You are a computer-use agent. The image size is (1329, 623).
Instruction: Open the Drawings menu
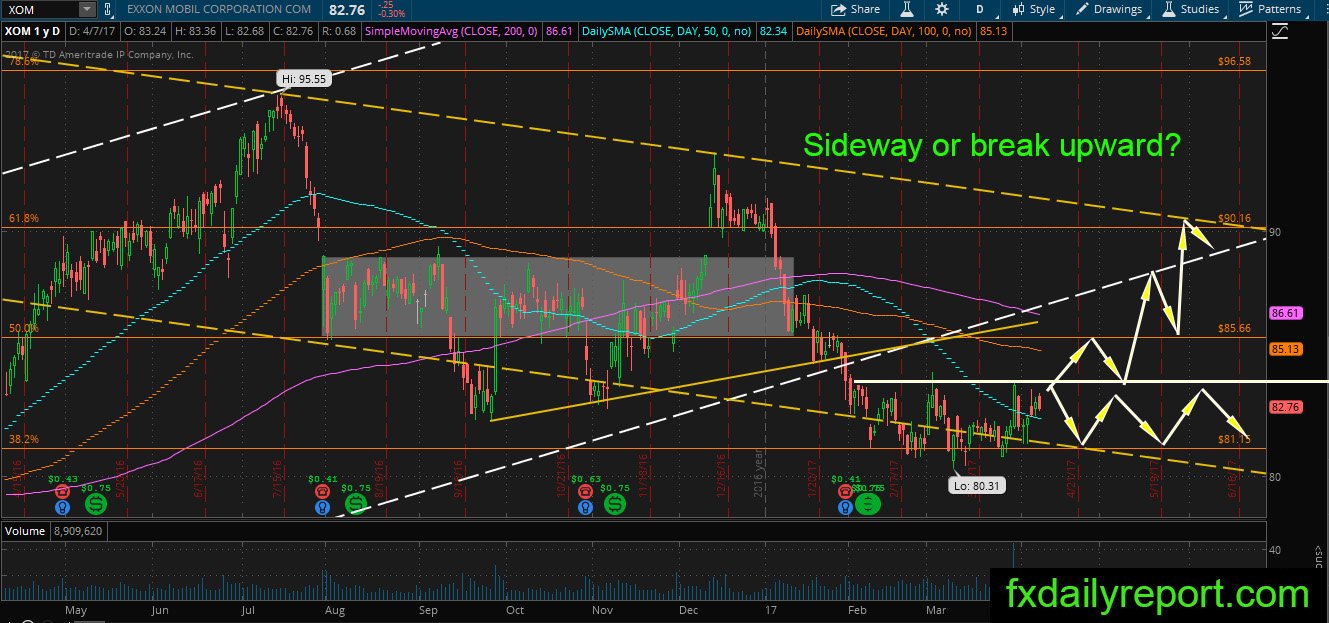coord(1109,9)
